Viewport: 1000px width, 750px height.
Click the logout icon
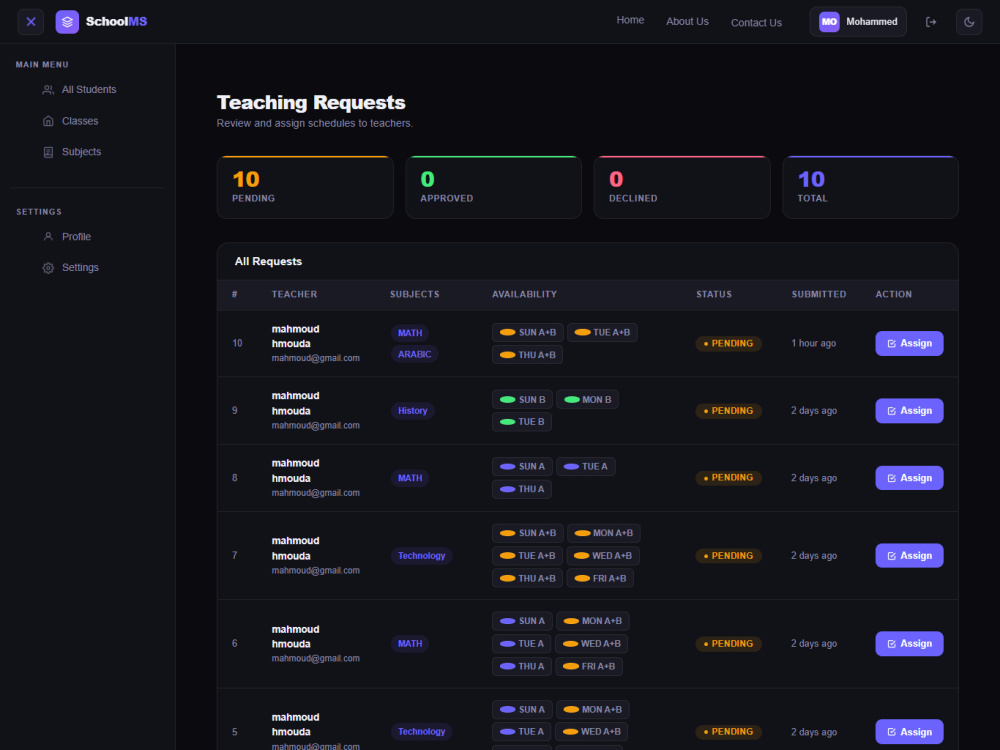pos(930,22)
